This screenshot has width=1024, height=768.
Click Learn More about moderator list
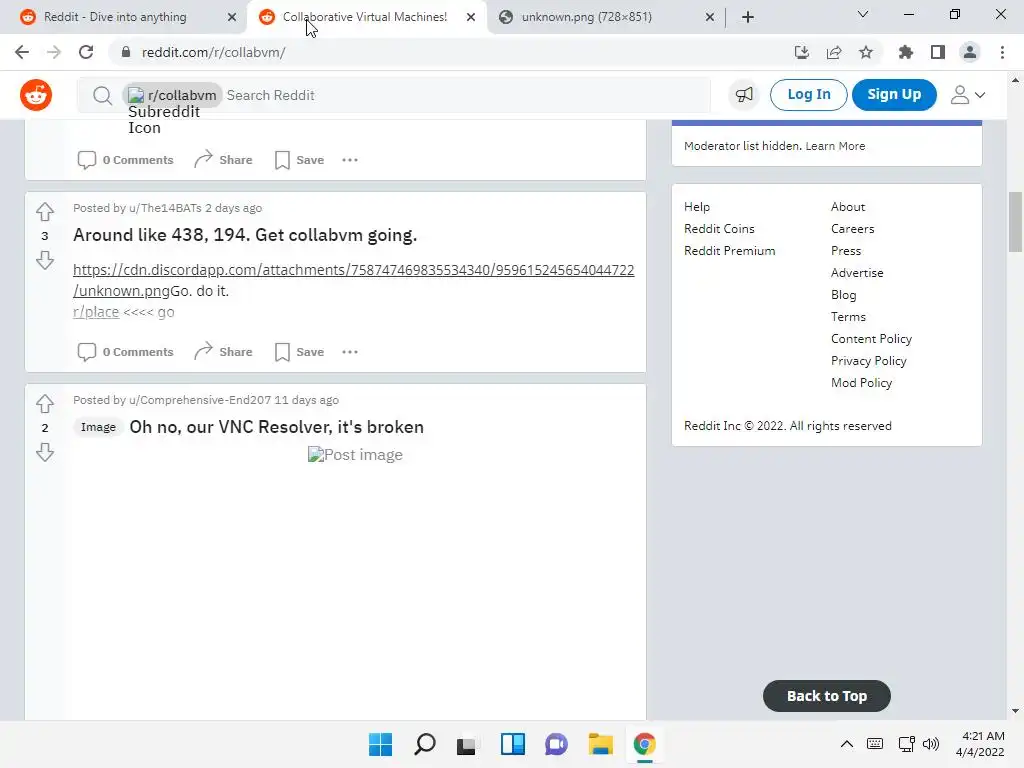[835, 146]
